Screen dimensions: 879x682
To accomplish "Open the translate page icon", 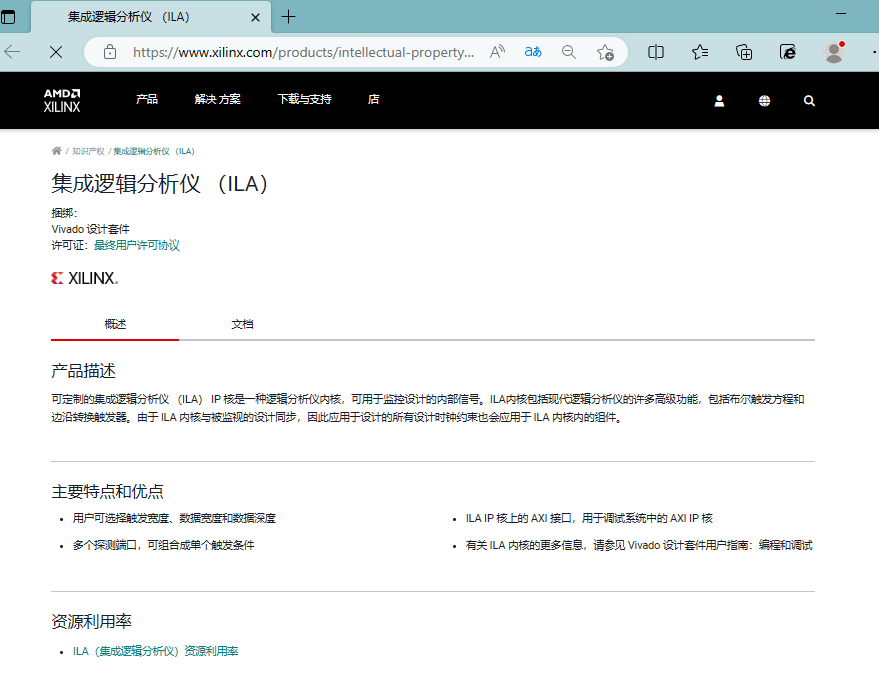I will [x=533, y=52].
